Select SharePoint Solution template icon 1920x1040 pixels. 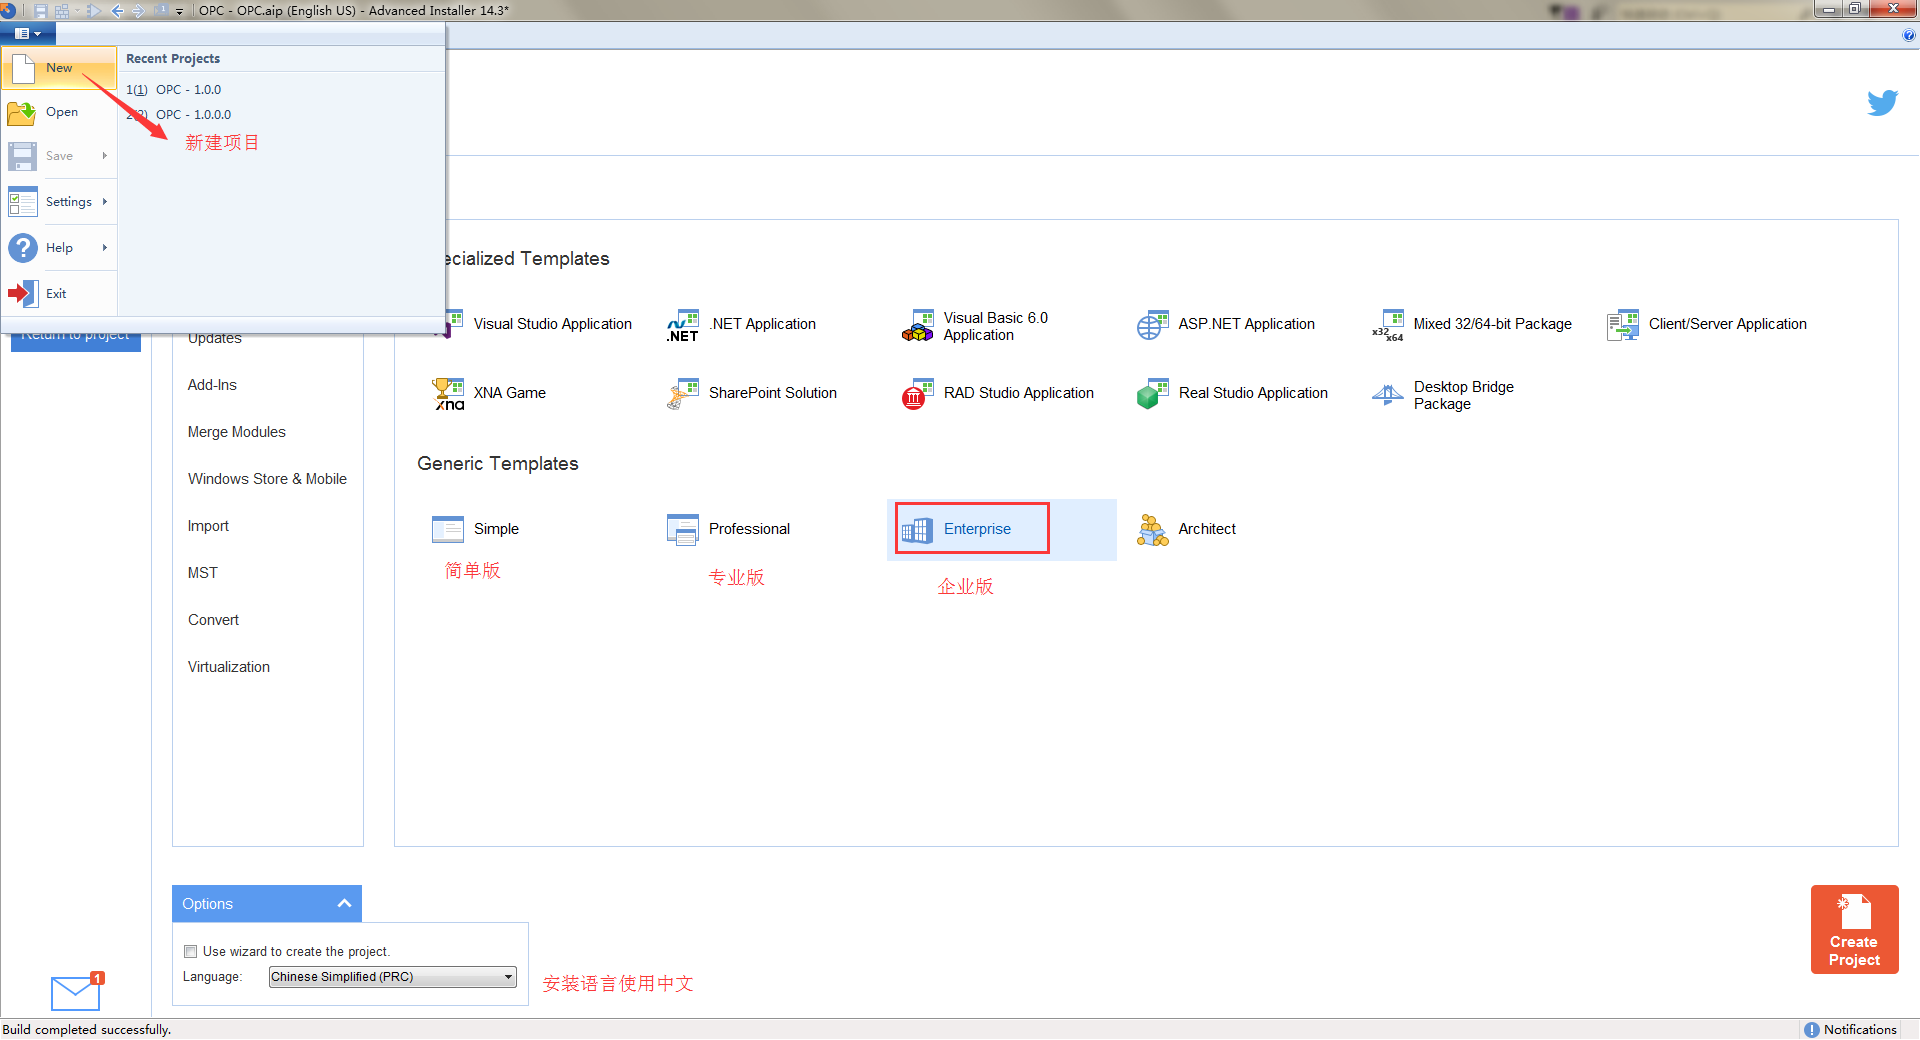[x=683, y=394]
